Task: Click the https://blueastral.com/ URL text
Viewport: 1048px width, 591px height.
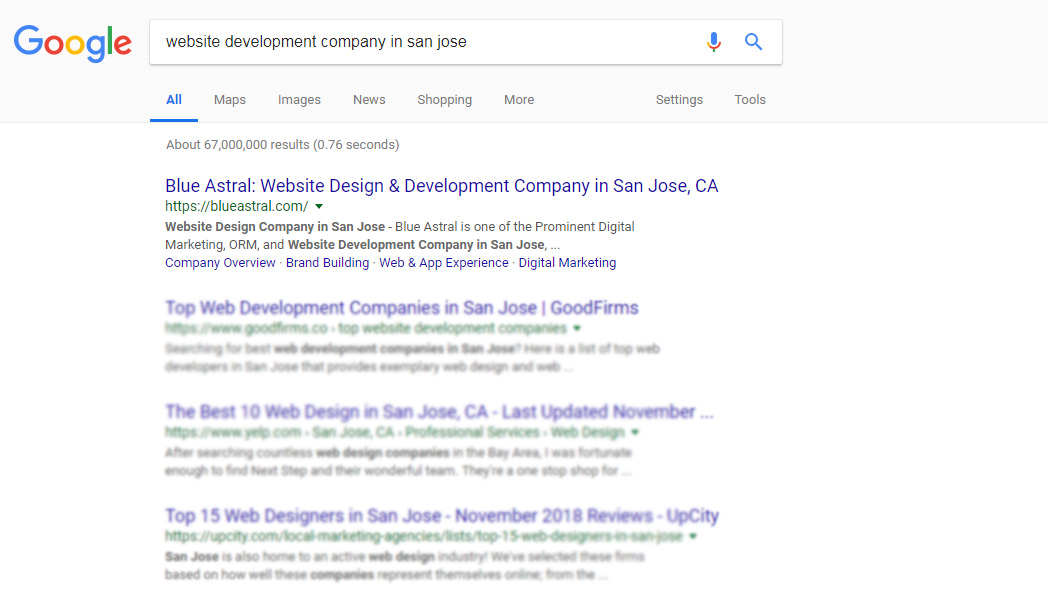Action: pos(237,207)
